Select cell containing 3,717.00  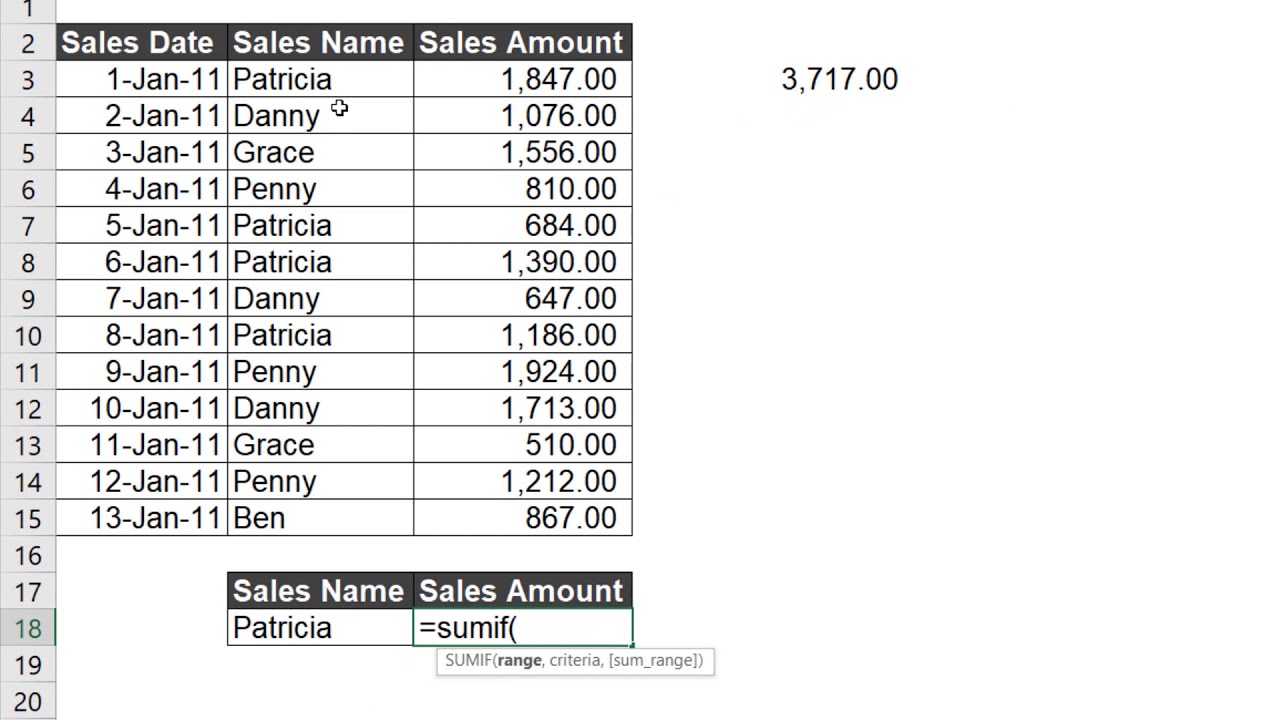pyautogui.click(x=839, y=80)
